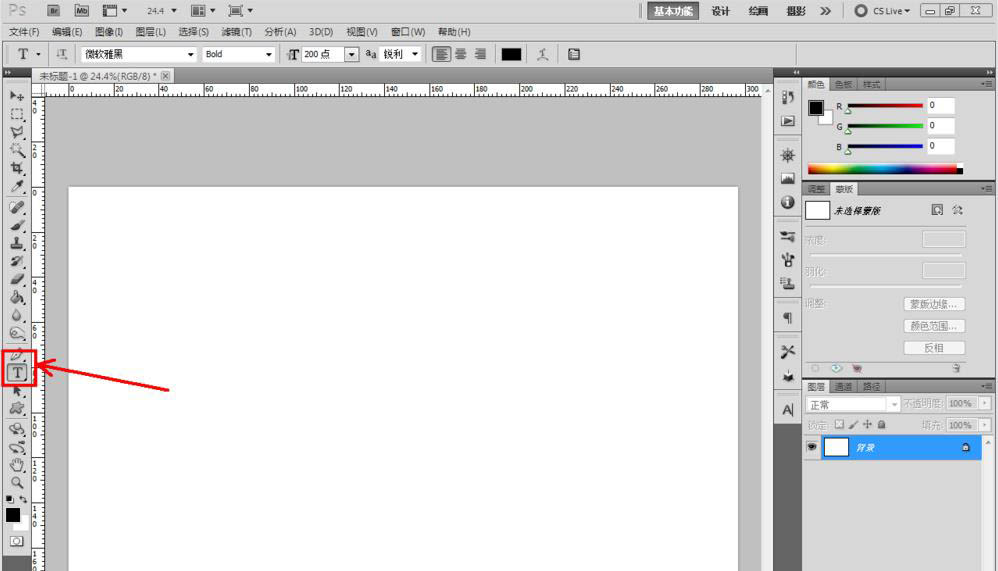Launch Mini Bridge from top bar
The width and height of the screenshot is (998, 571).
pyautogui.click(x=81, y=11)
